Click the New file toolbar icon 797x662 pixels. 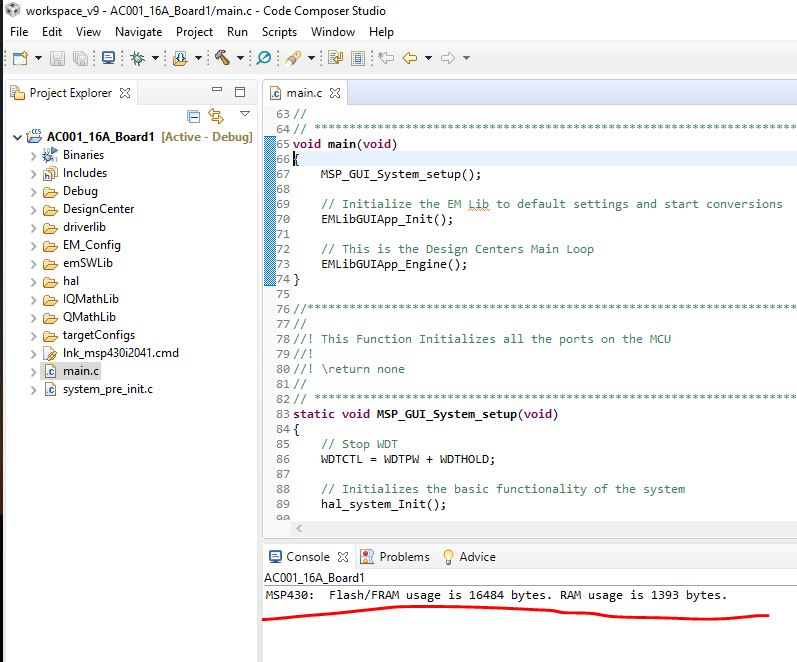(x=20, y=58)
